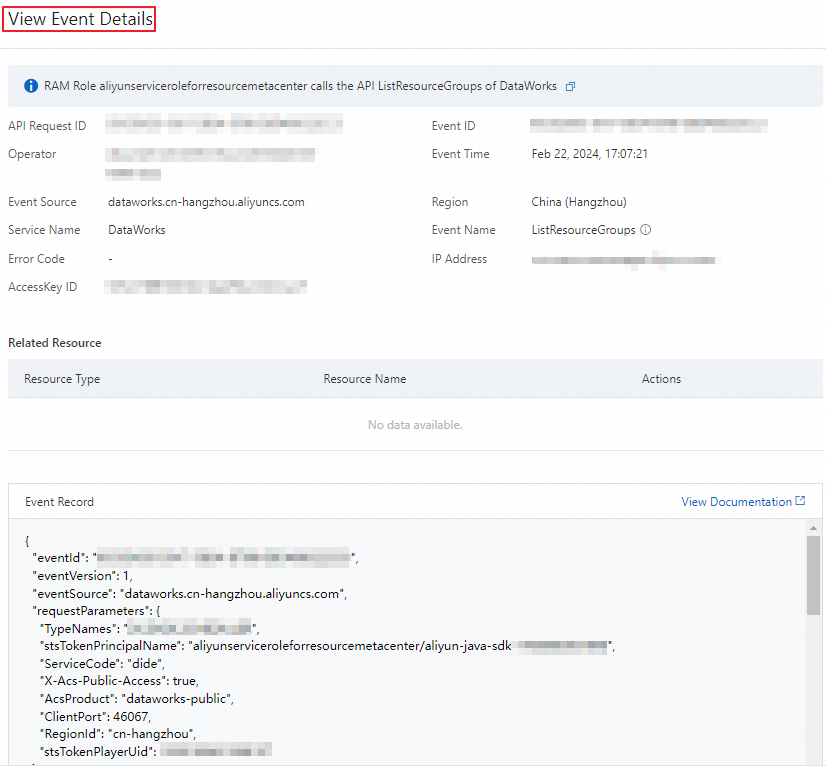Click the blue info icon in the banner
The image size is (826, 766).
click(31, 86)
